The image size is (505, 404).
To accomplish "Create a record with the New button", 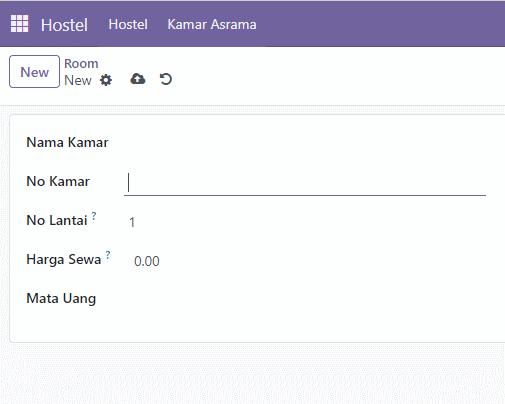I will tap(34, 72).
